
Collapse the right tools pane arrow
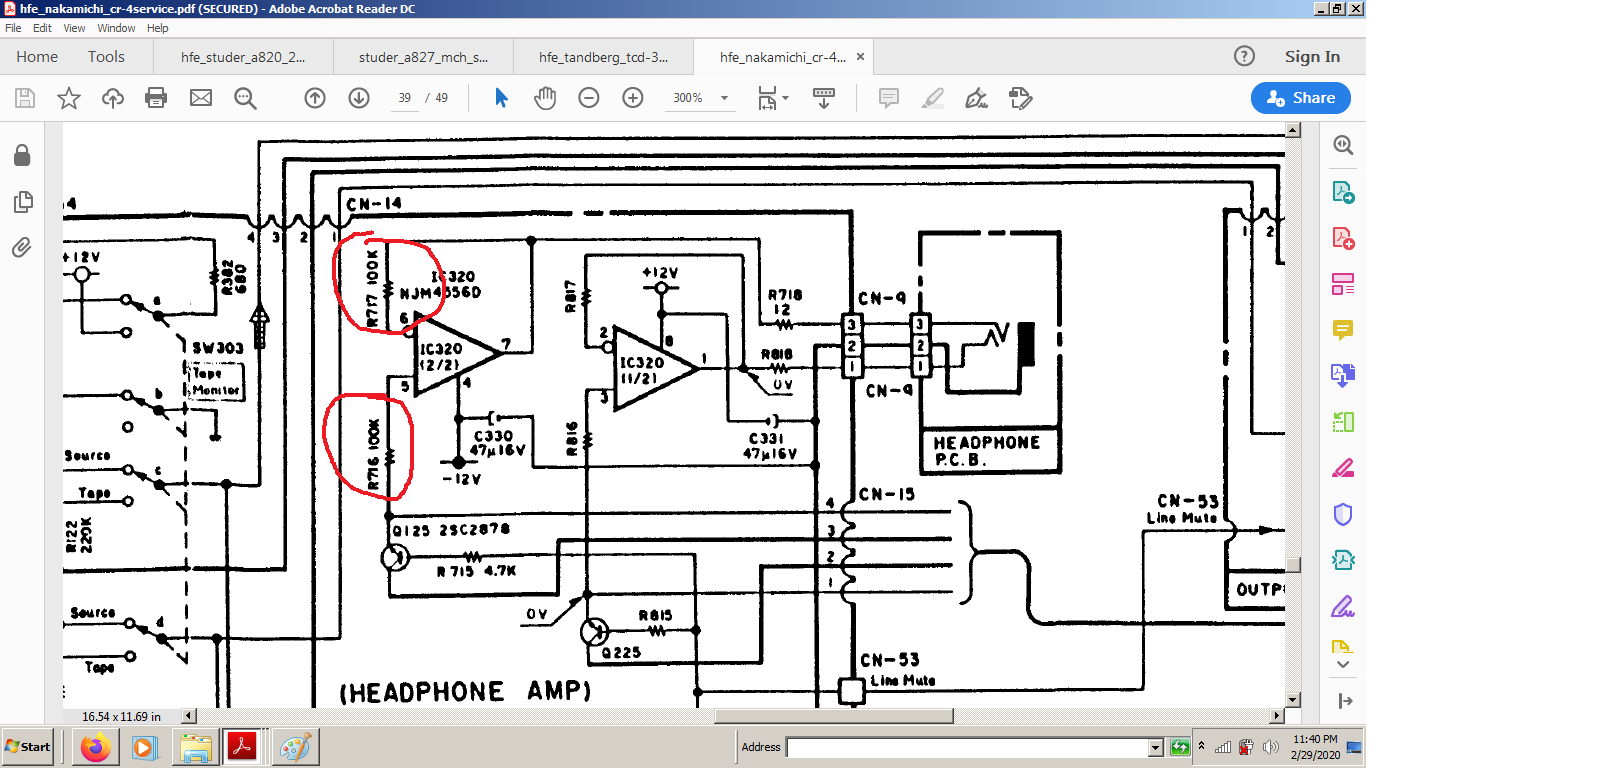click(x=1345, y=701)
